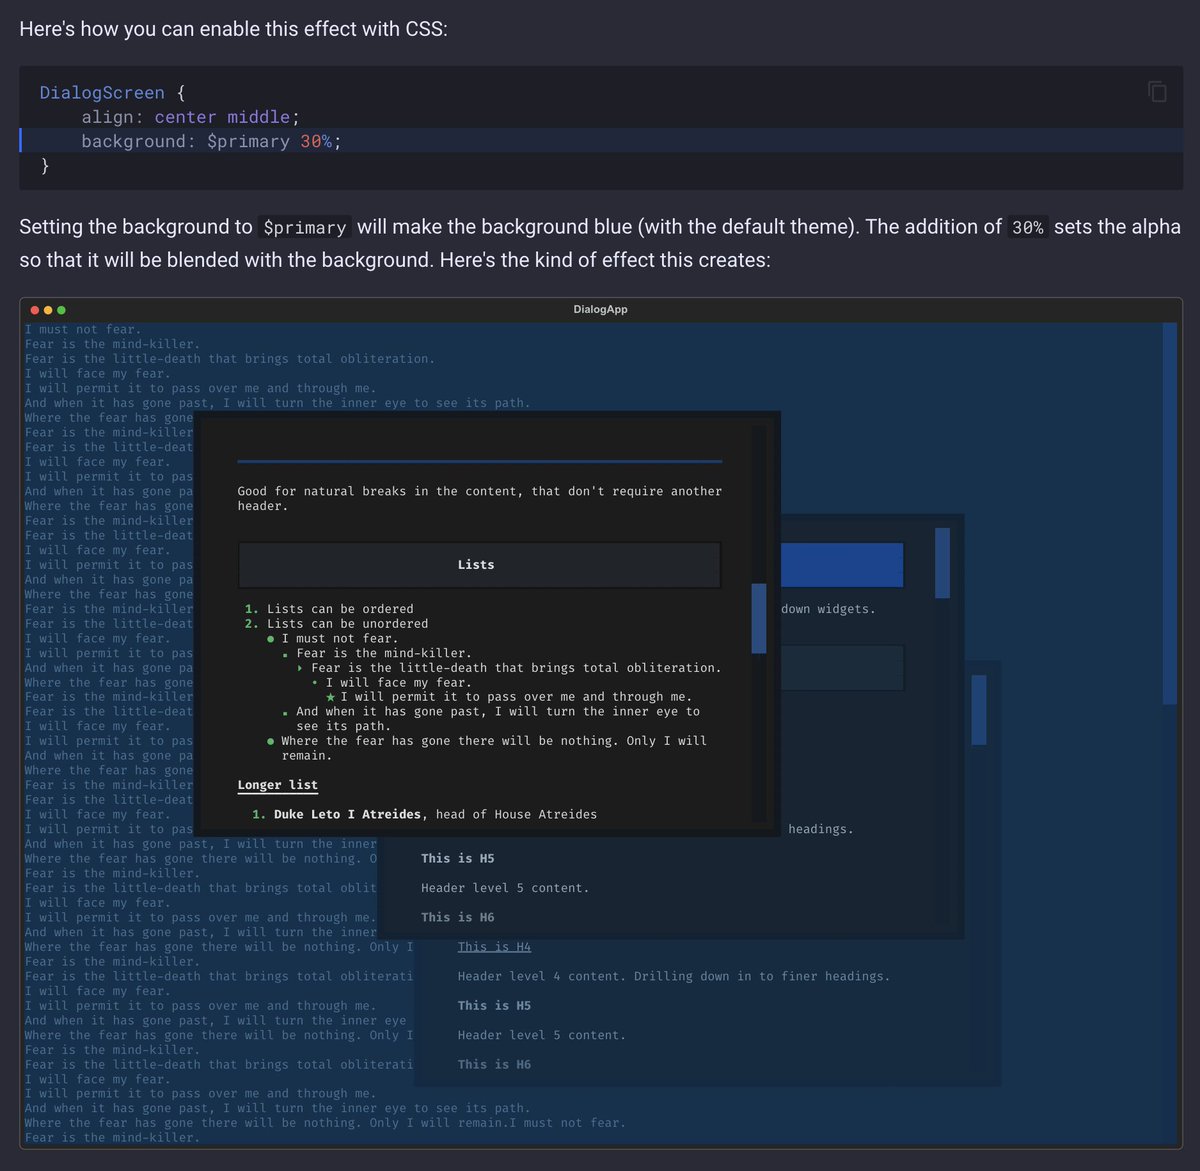
Task: Click the scrollbar thumb of the front dialog
Action: point(758,618)
